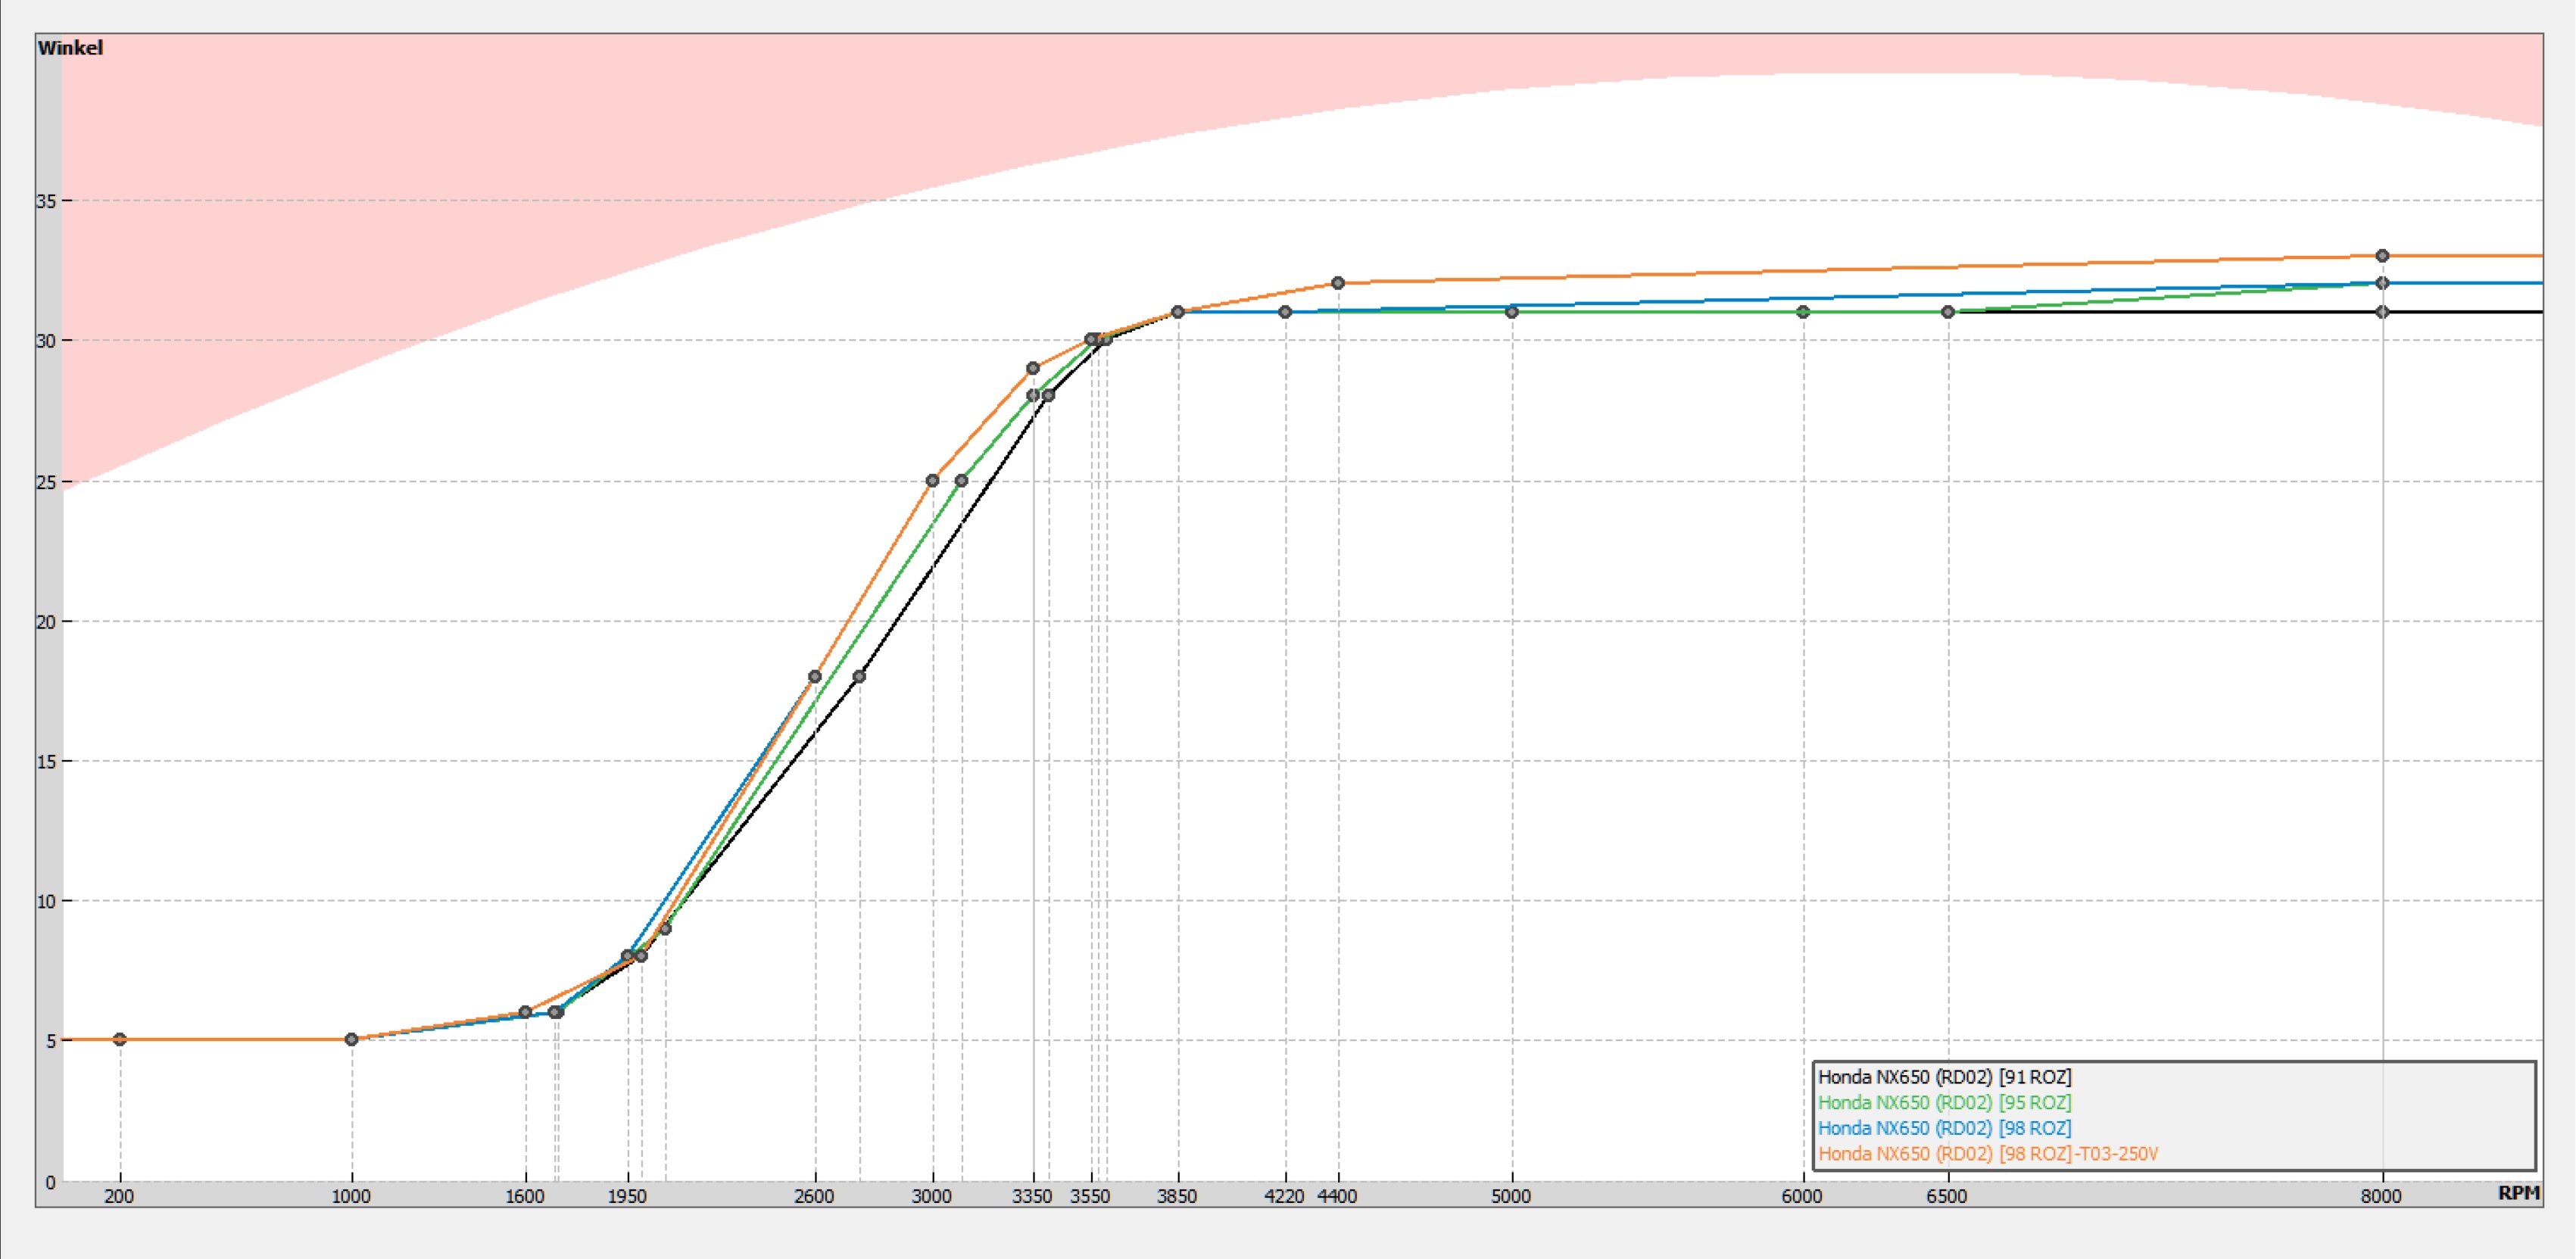Select the data point at 200 RPM

pyautogui.click(x=120, y=1039)
